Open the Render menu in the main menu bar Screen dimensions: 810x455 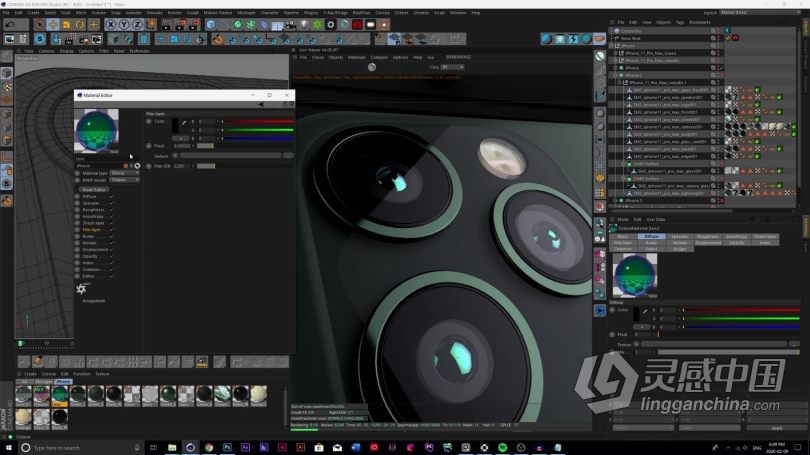[x=175, y=12]
